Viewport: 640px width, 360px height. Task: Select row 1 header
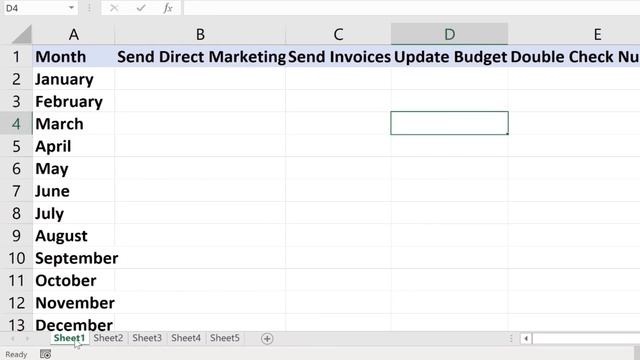[x=16, y=56]
